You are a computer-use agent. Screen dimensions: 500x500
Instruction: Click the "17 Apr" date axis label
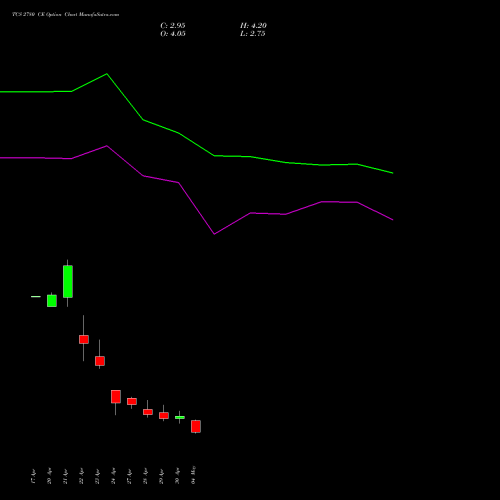click(x=33, y=477)
